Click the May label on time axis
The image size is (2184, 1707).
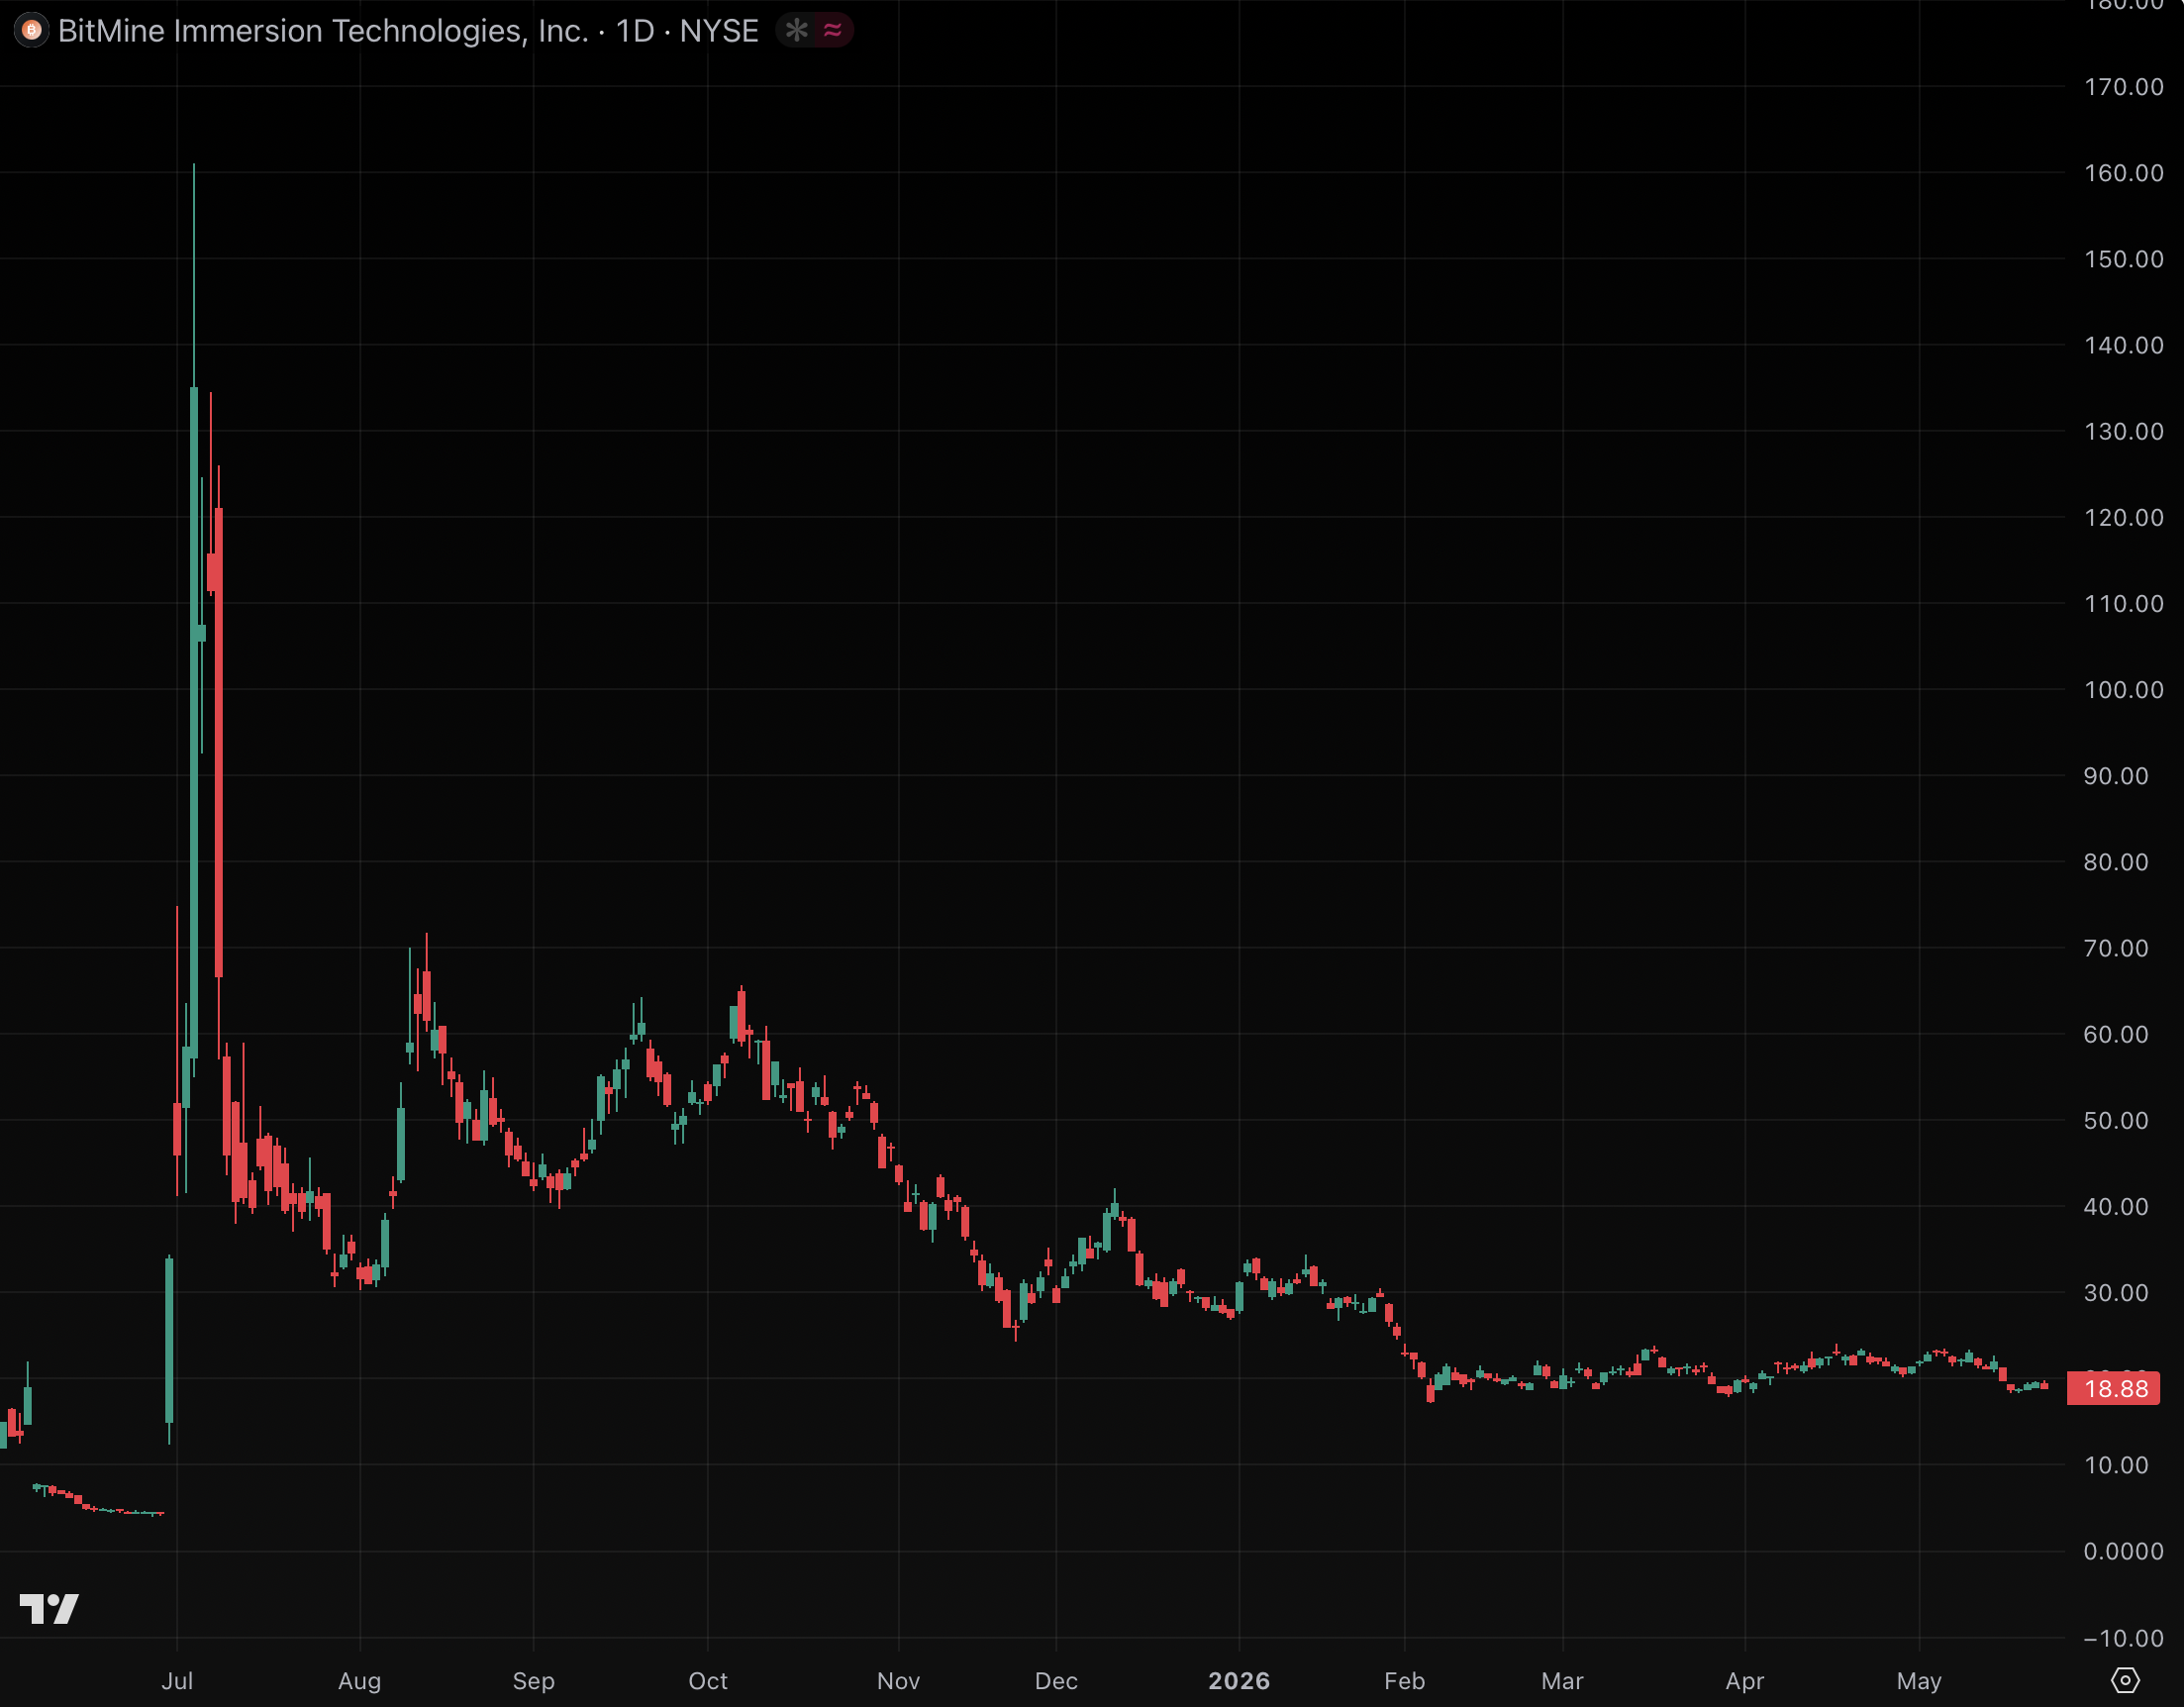pyautogui.click(x=1919, y=1681)
